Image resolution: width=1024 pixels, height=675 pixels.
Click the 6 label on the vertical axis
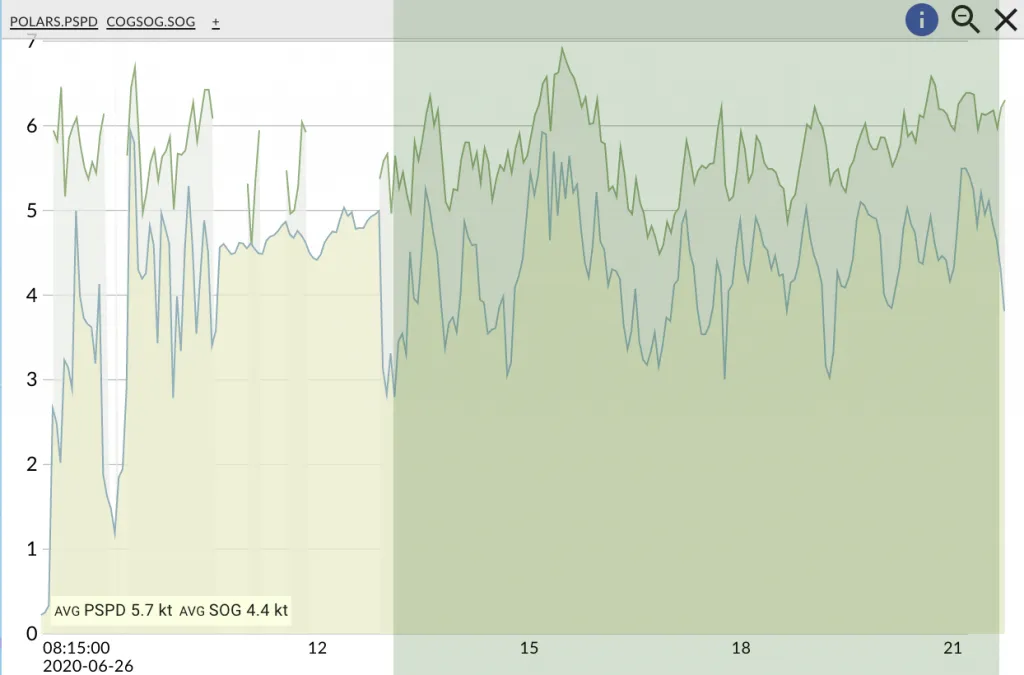32,126
